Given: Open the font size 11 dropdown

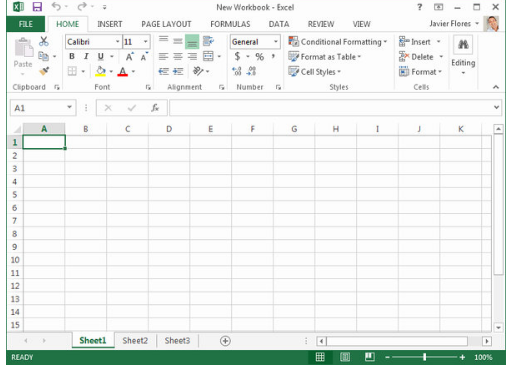Looking at the screenshot, I should coord(146,42).
